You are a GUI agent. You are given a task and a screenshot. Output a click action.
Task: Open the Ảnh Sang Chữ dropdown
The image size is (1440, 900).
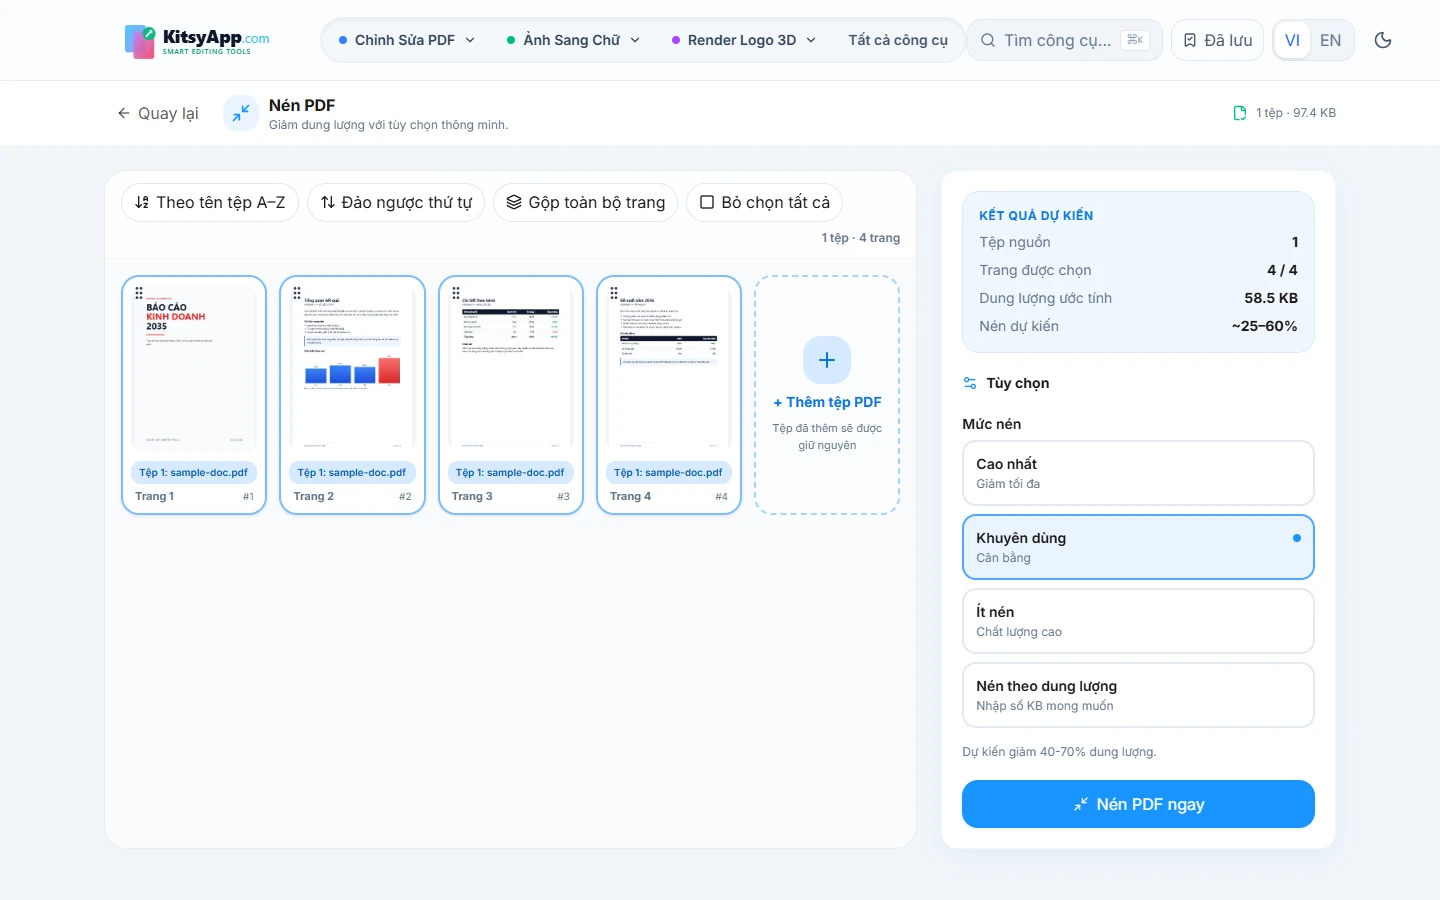(x=573, y=40)
